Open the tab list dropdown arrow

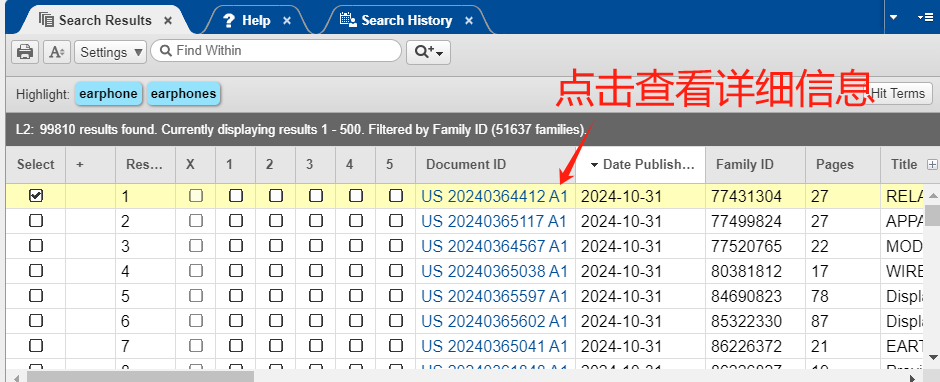tap(893, 17)
